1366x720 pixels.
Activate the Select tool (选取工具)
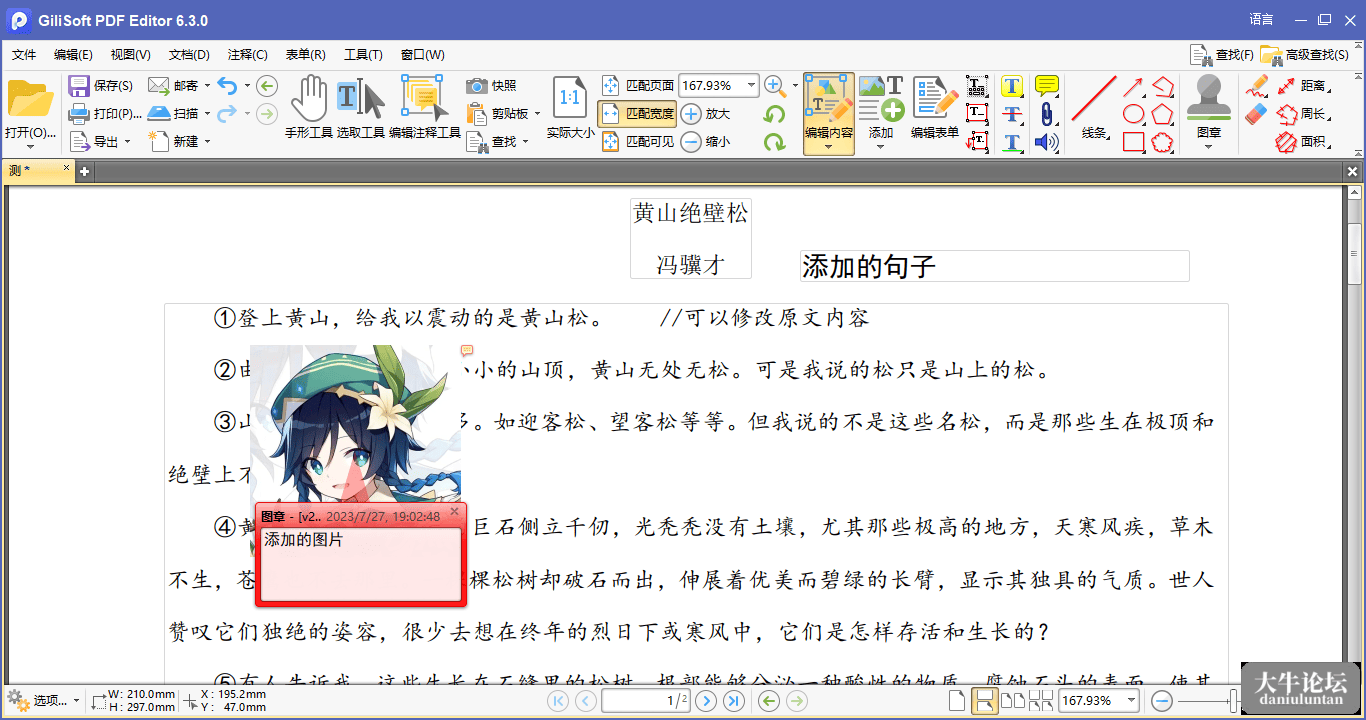coord(360,107)
